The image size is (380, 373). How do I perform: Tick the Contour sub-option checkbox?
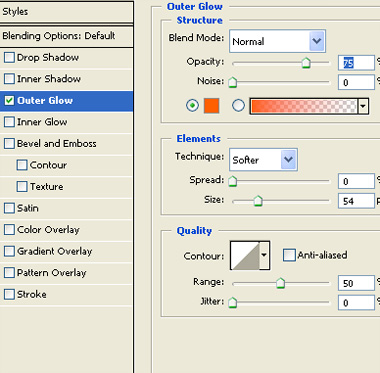(22, 165)
